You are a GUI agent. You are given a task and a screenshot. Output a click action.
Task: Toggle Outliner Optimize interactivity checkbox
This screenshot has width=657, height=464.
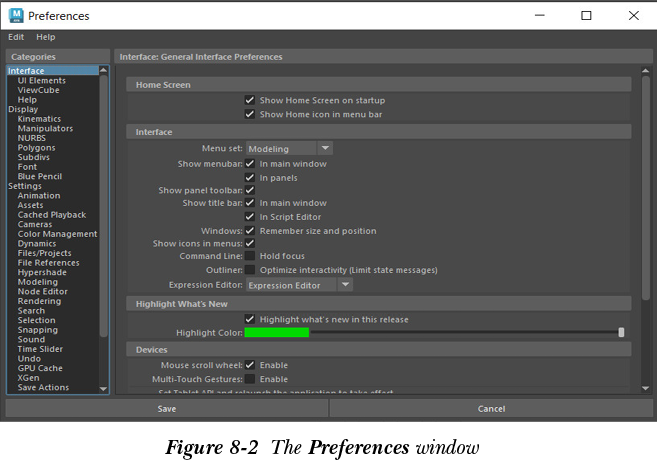pos(250,270)
